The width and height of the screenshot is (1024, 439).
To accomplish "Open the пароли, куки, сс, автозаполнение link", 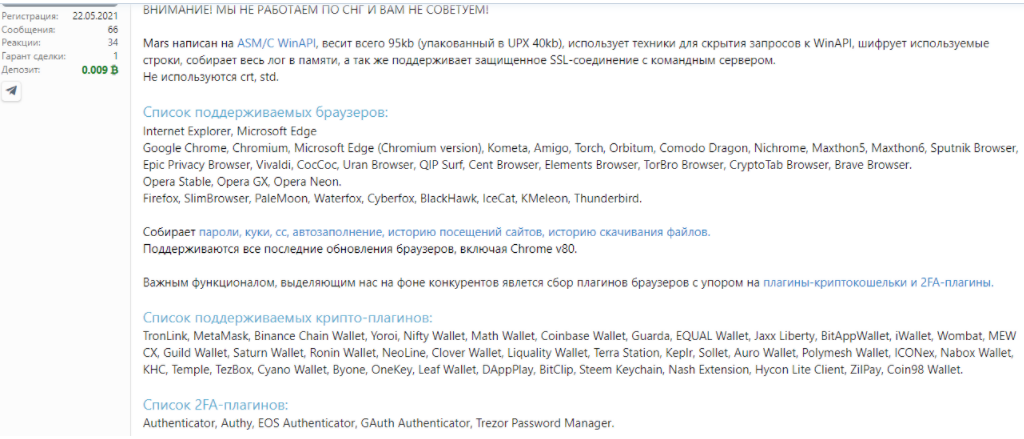I will pos(292,232).
